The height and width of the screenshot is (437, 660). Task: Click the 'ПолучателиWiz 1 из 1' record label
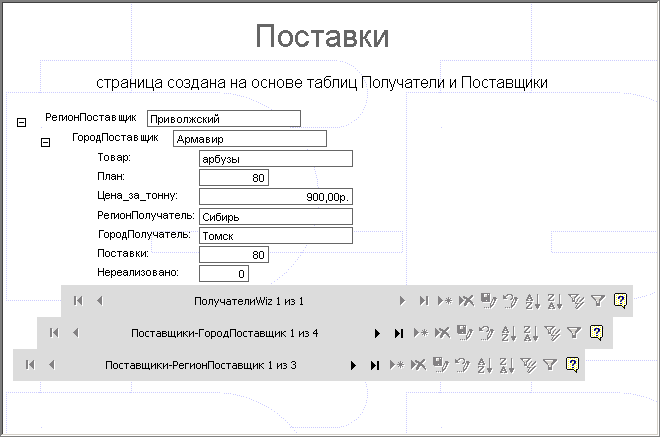pos(249,301)
